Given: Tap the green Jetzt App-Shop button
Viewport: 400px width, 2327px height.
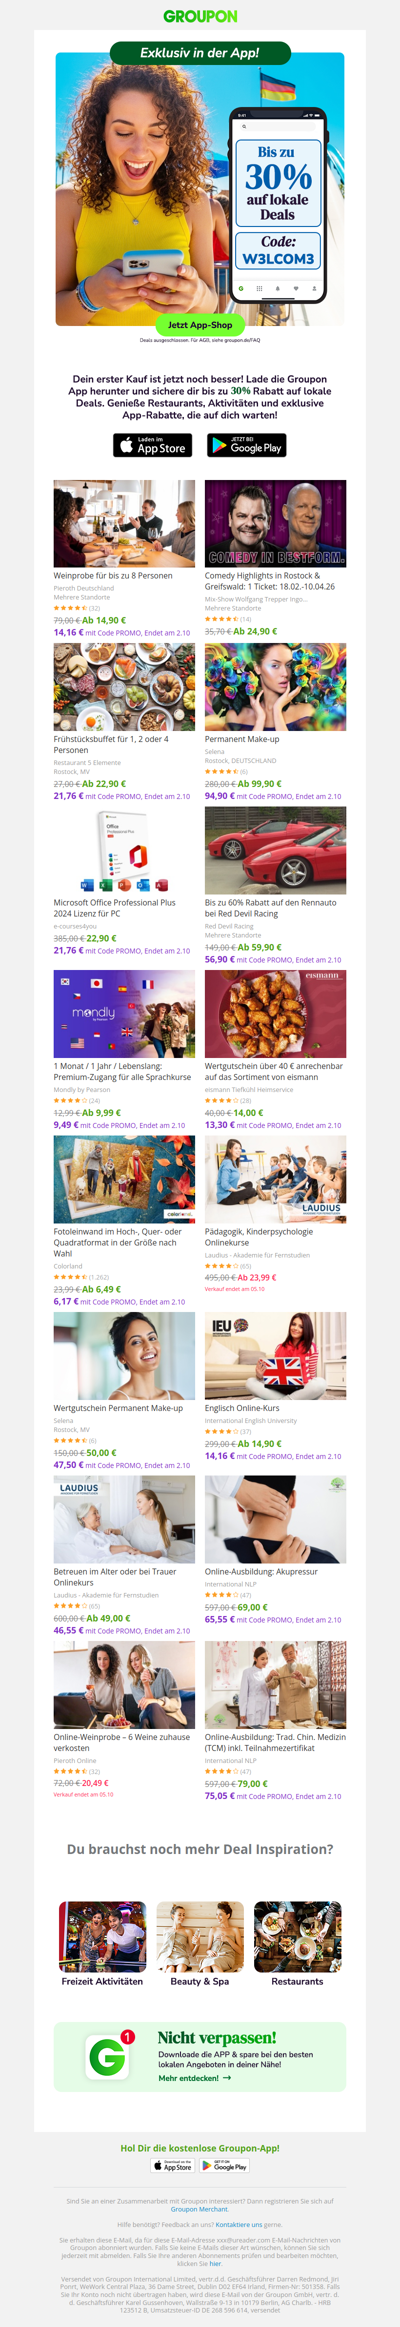Looking at the screenshot, I should pyautogui.click(x=200, y=325).
